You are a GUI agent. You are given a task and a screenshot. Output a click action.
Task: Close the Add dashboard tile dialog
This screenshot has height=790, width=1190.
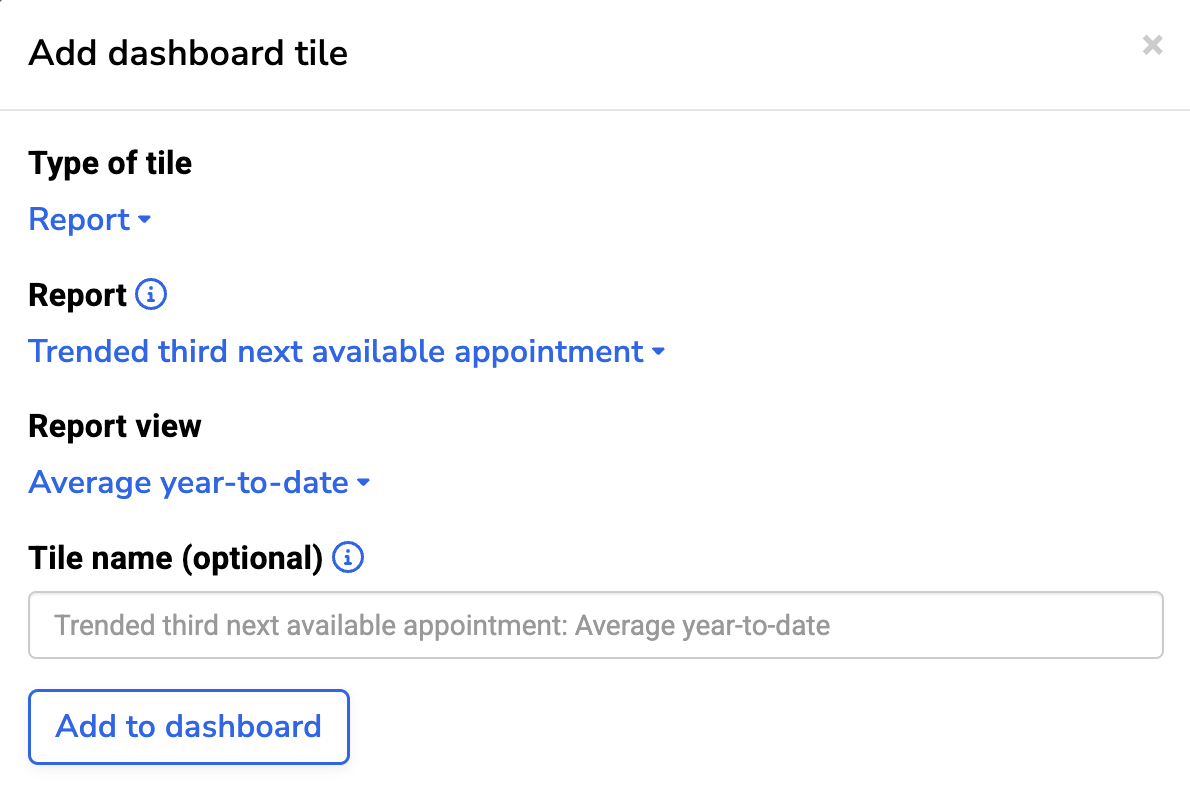pyautogui.click(x=1152, y=45)
